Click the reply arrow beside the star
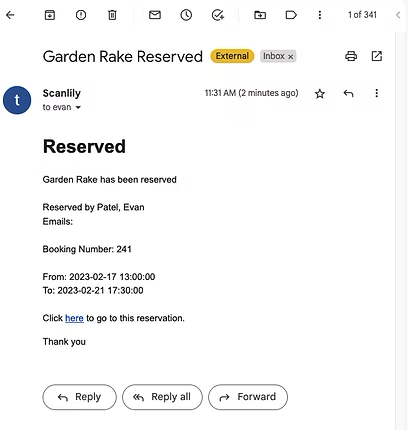This screenshot has width=408, height=430. [x=348, y=93]
